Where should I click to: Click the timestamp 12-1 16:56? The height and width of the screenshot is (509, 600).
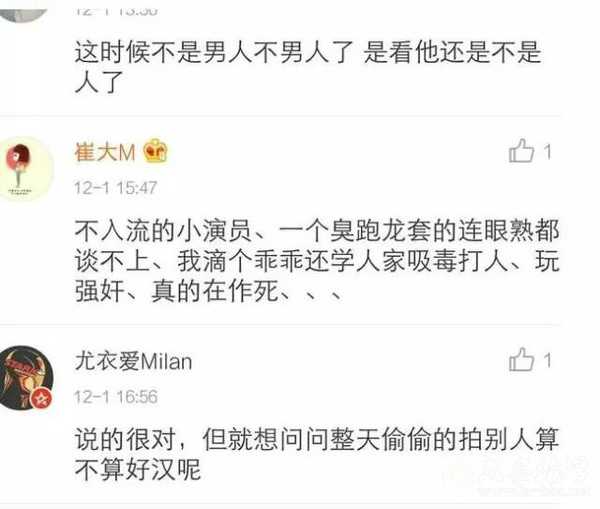(x=116, y=396)
